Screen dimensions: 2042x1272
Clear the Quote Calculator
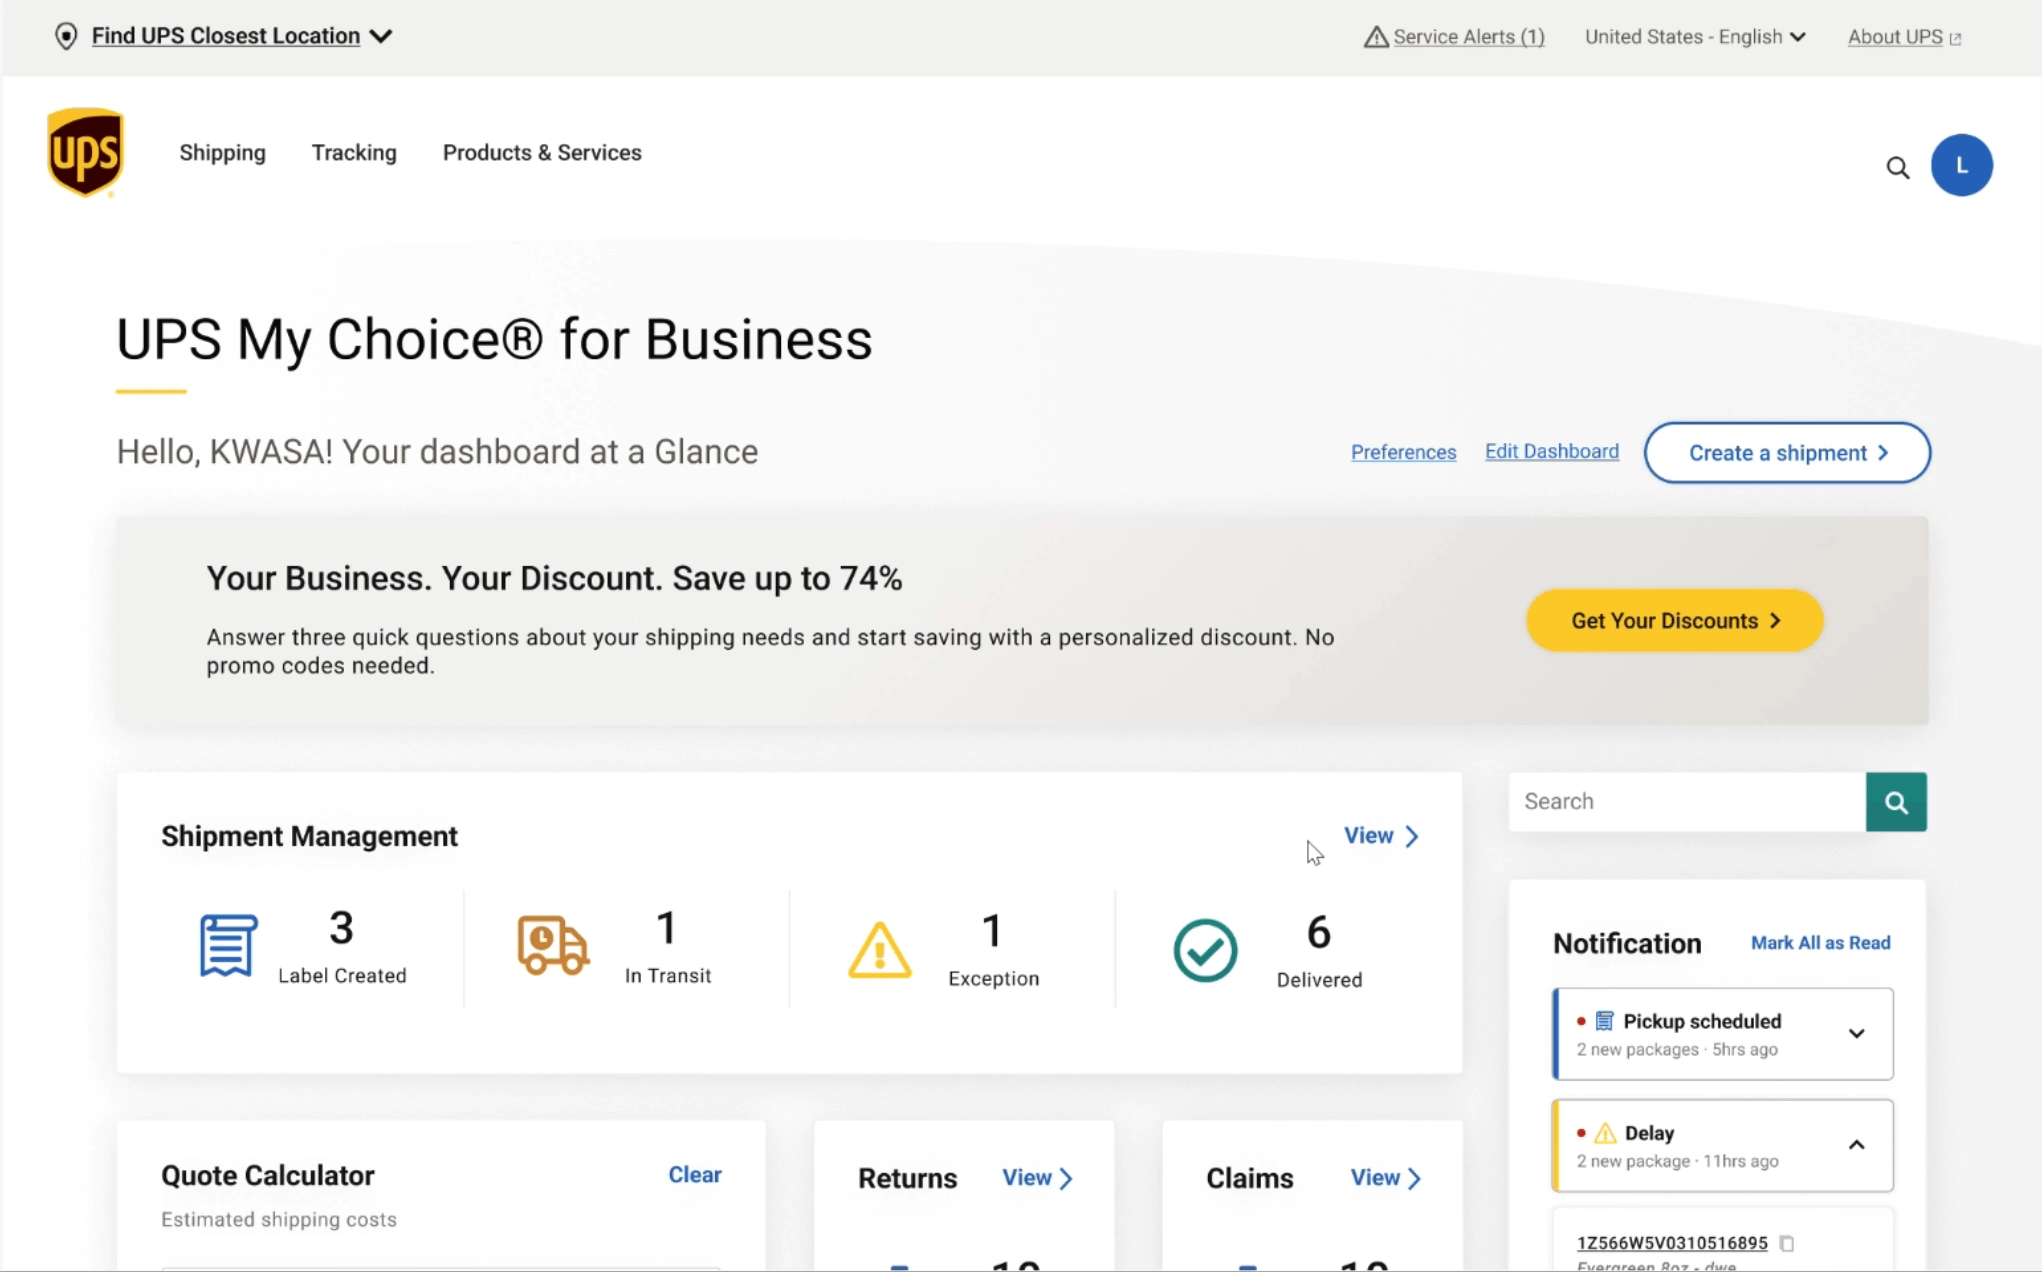click(x=695, y=1175)
